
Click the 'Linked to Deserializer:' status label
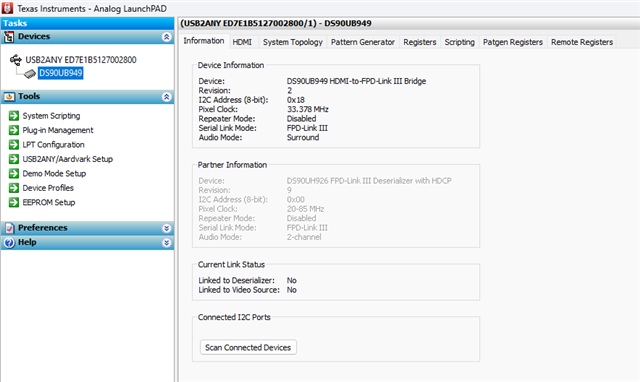pyautogui.click(x=236, y=280)
